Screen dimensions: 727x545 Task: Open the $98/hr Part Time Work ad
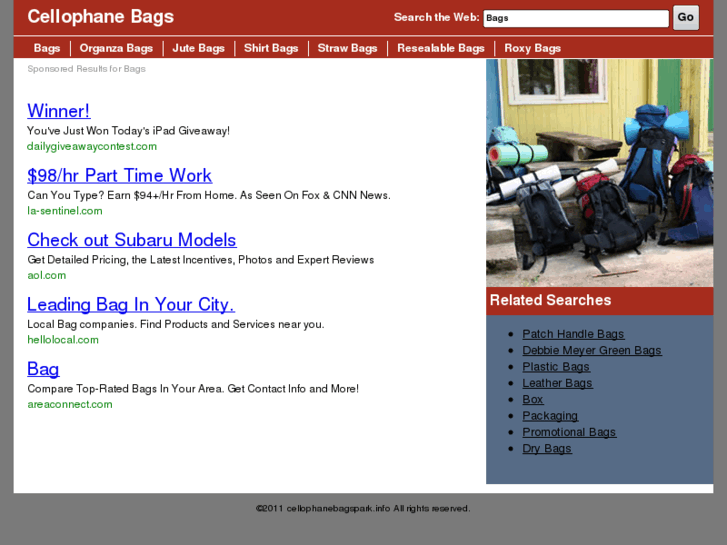coord(120,175)
